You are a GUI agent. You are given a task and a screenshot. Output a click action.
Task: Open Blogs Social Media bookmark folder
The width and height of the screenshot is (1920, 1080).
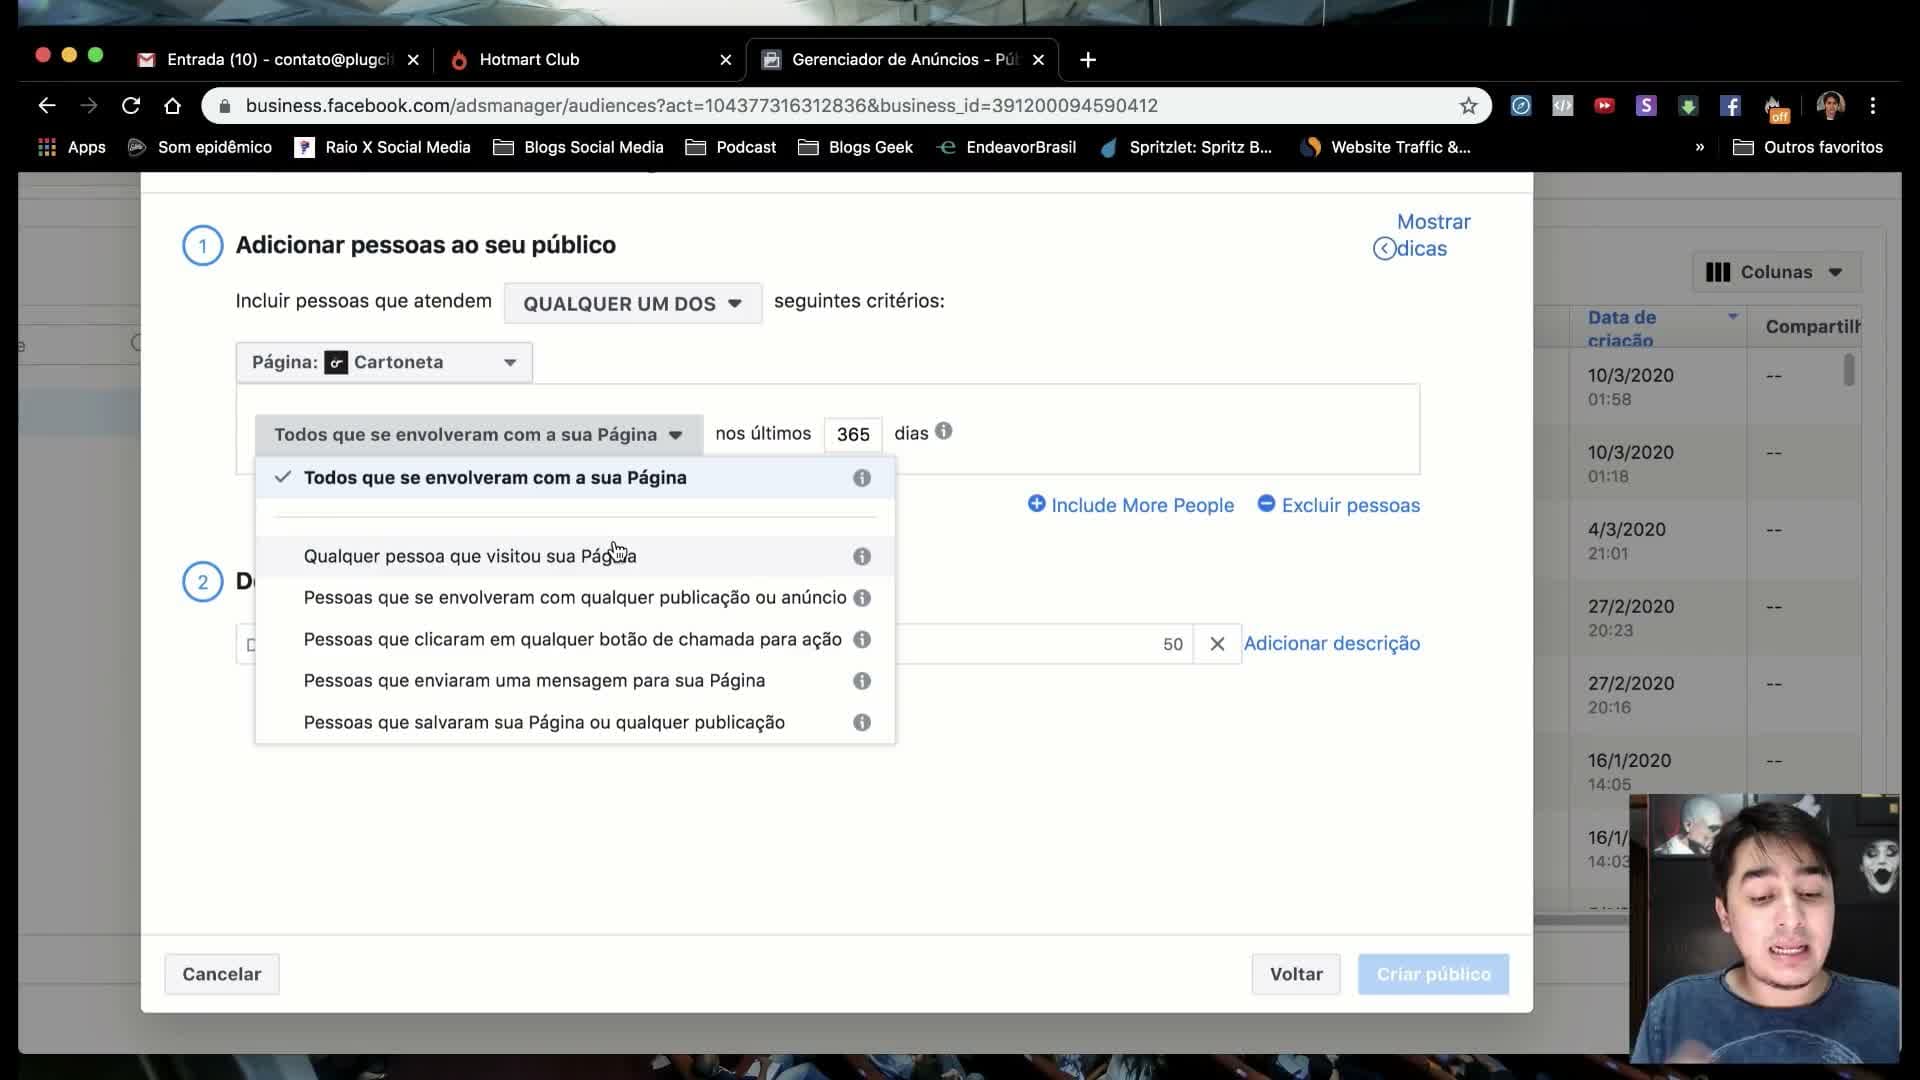click(x=579, y=147)
